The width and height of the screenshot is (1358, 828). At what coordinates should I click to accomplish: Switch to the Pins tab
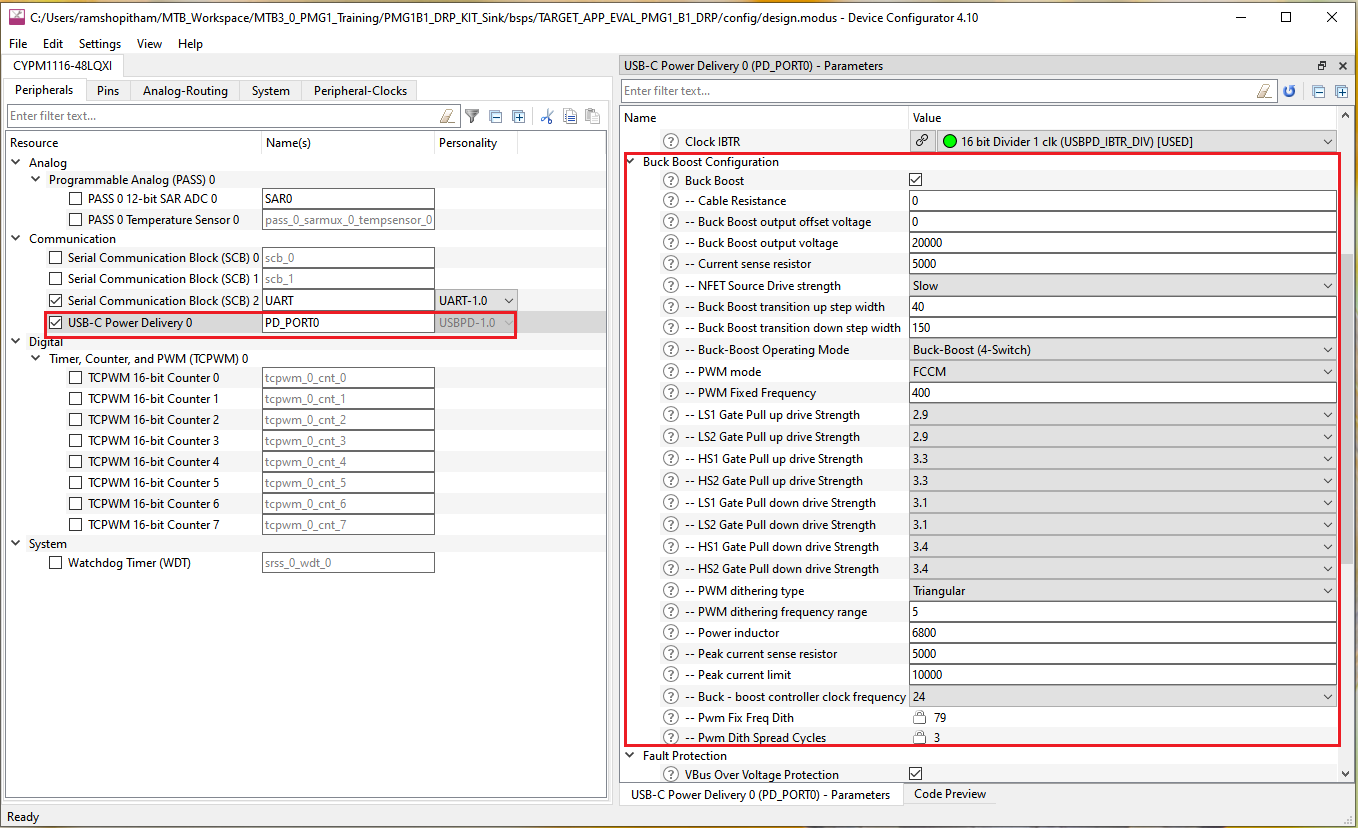108,91
